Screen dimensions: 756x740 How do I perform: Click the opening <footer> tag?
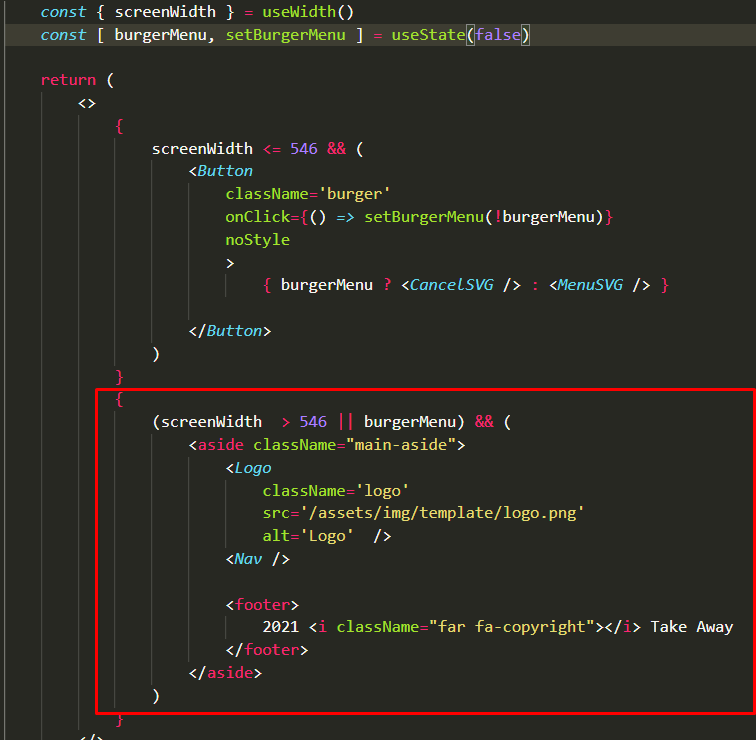pyautogui.click(x=262, y=605)
